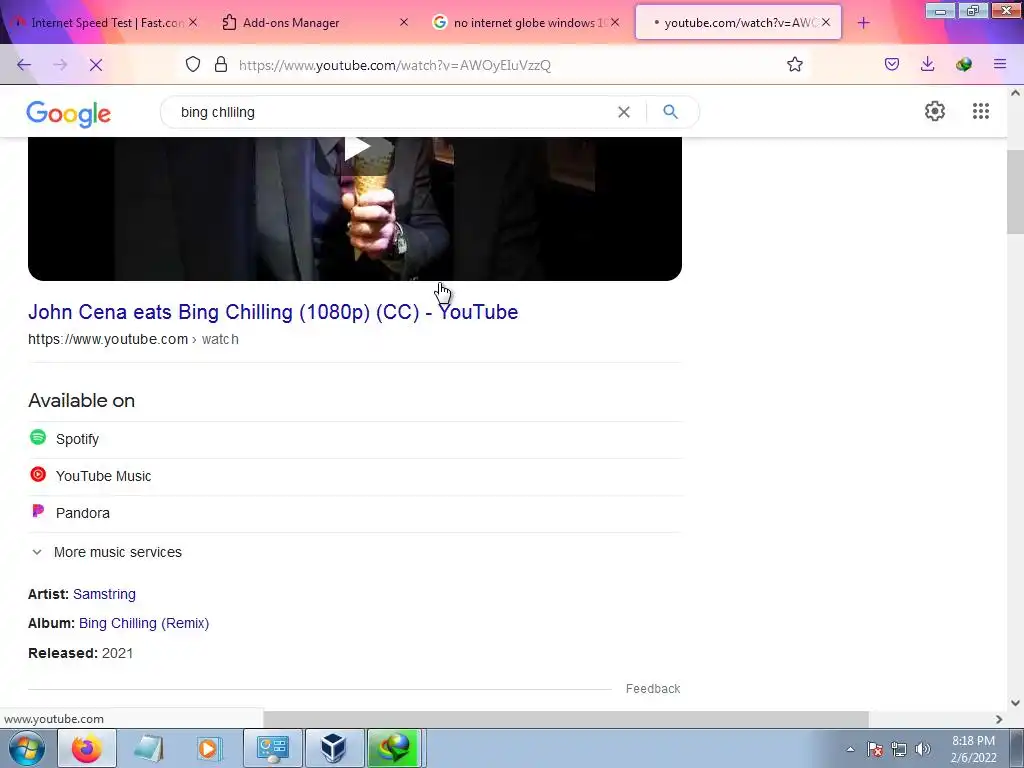1024x768 pixels.
Task: Click the vertical scrollbar down arrow
Action: (1015, 703)
